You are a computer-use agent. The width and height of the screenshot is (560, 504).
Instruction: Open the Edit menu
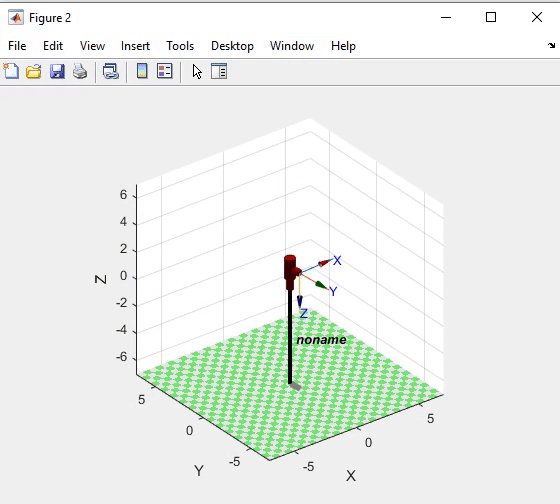tap(53, 46)
